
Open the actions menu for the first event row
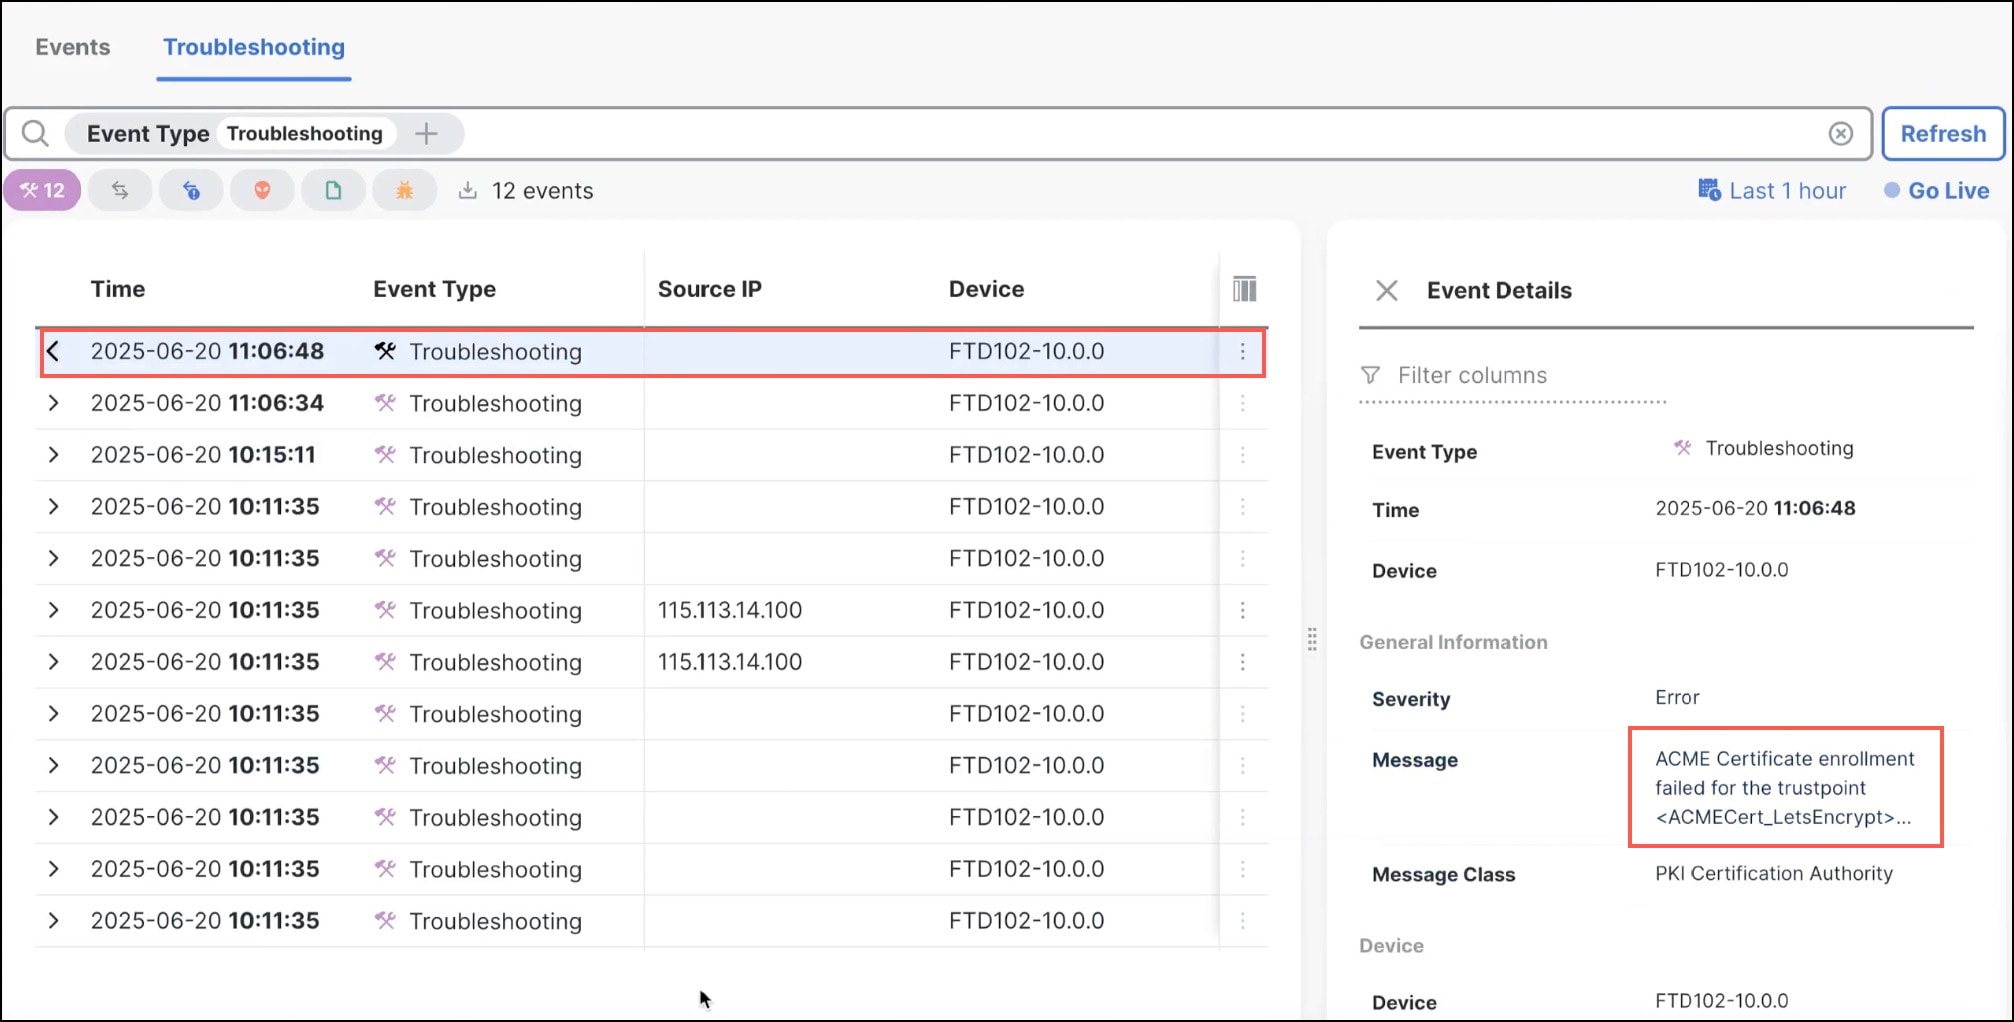1242,351
